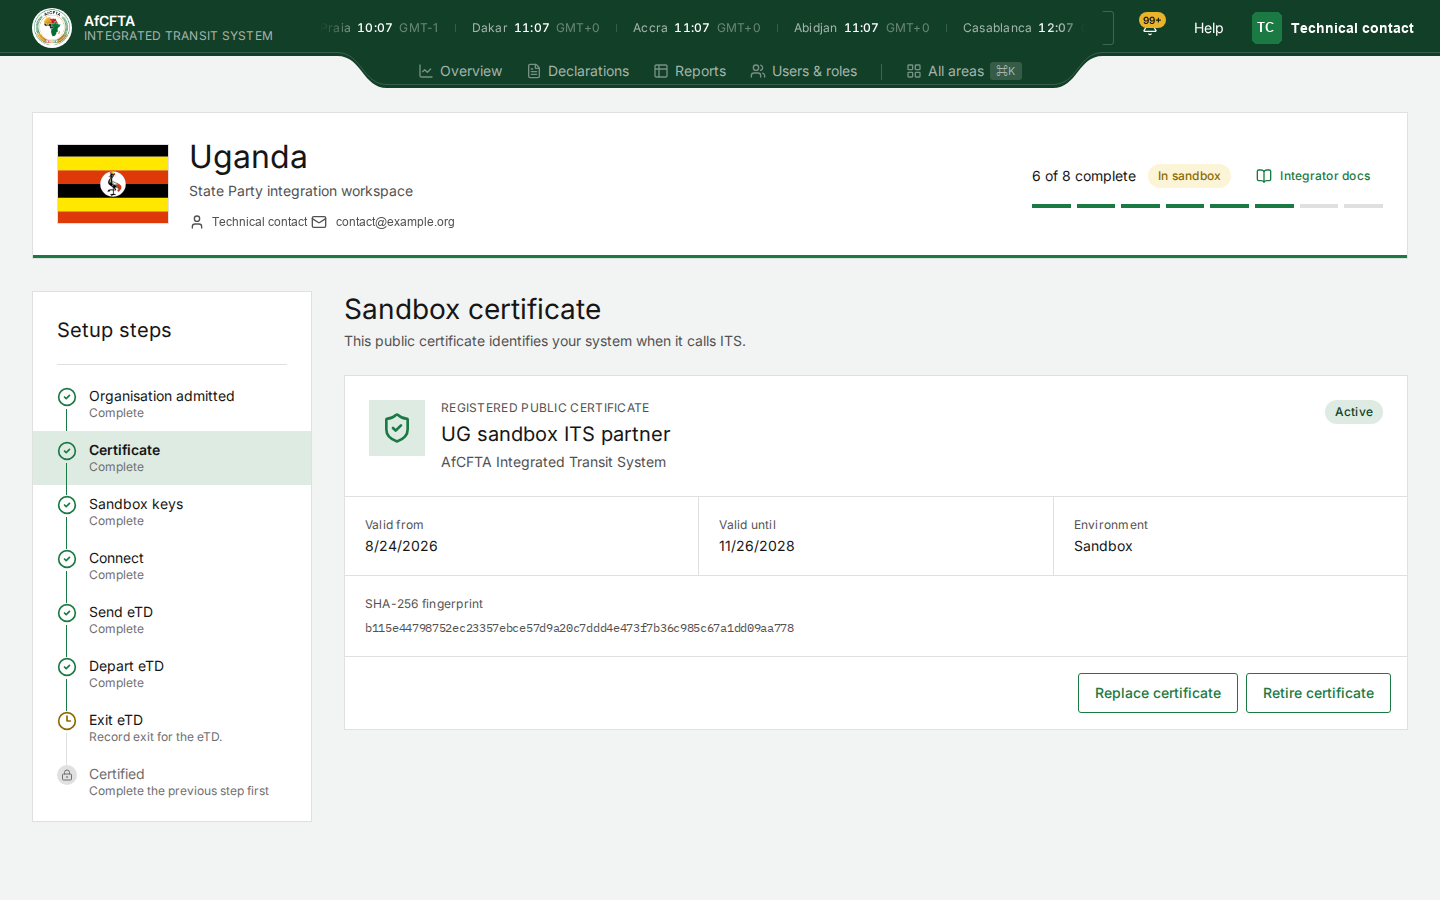The height and width of the screenshot is (900, 1440).
Task: Click the Connect step check icon
Action: pyautogui.click(x=67, y=559)
